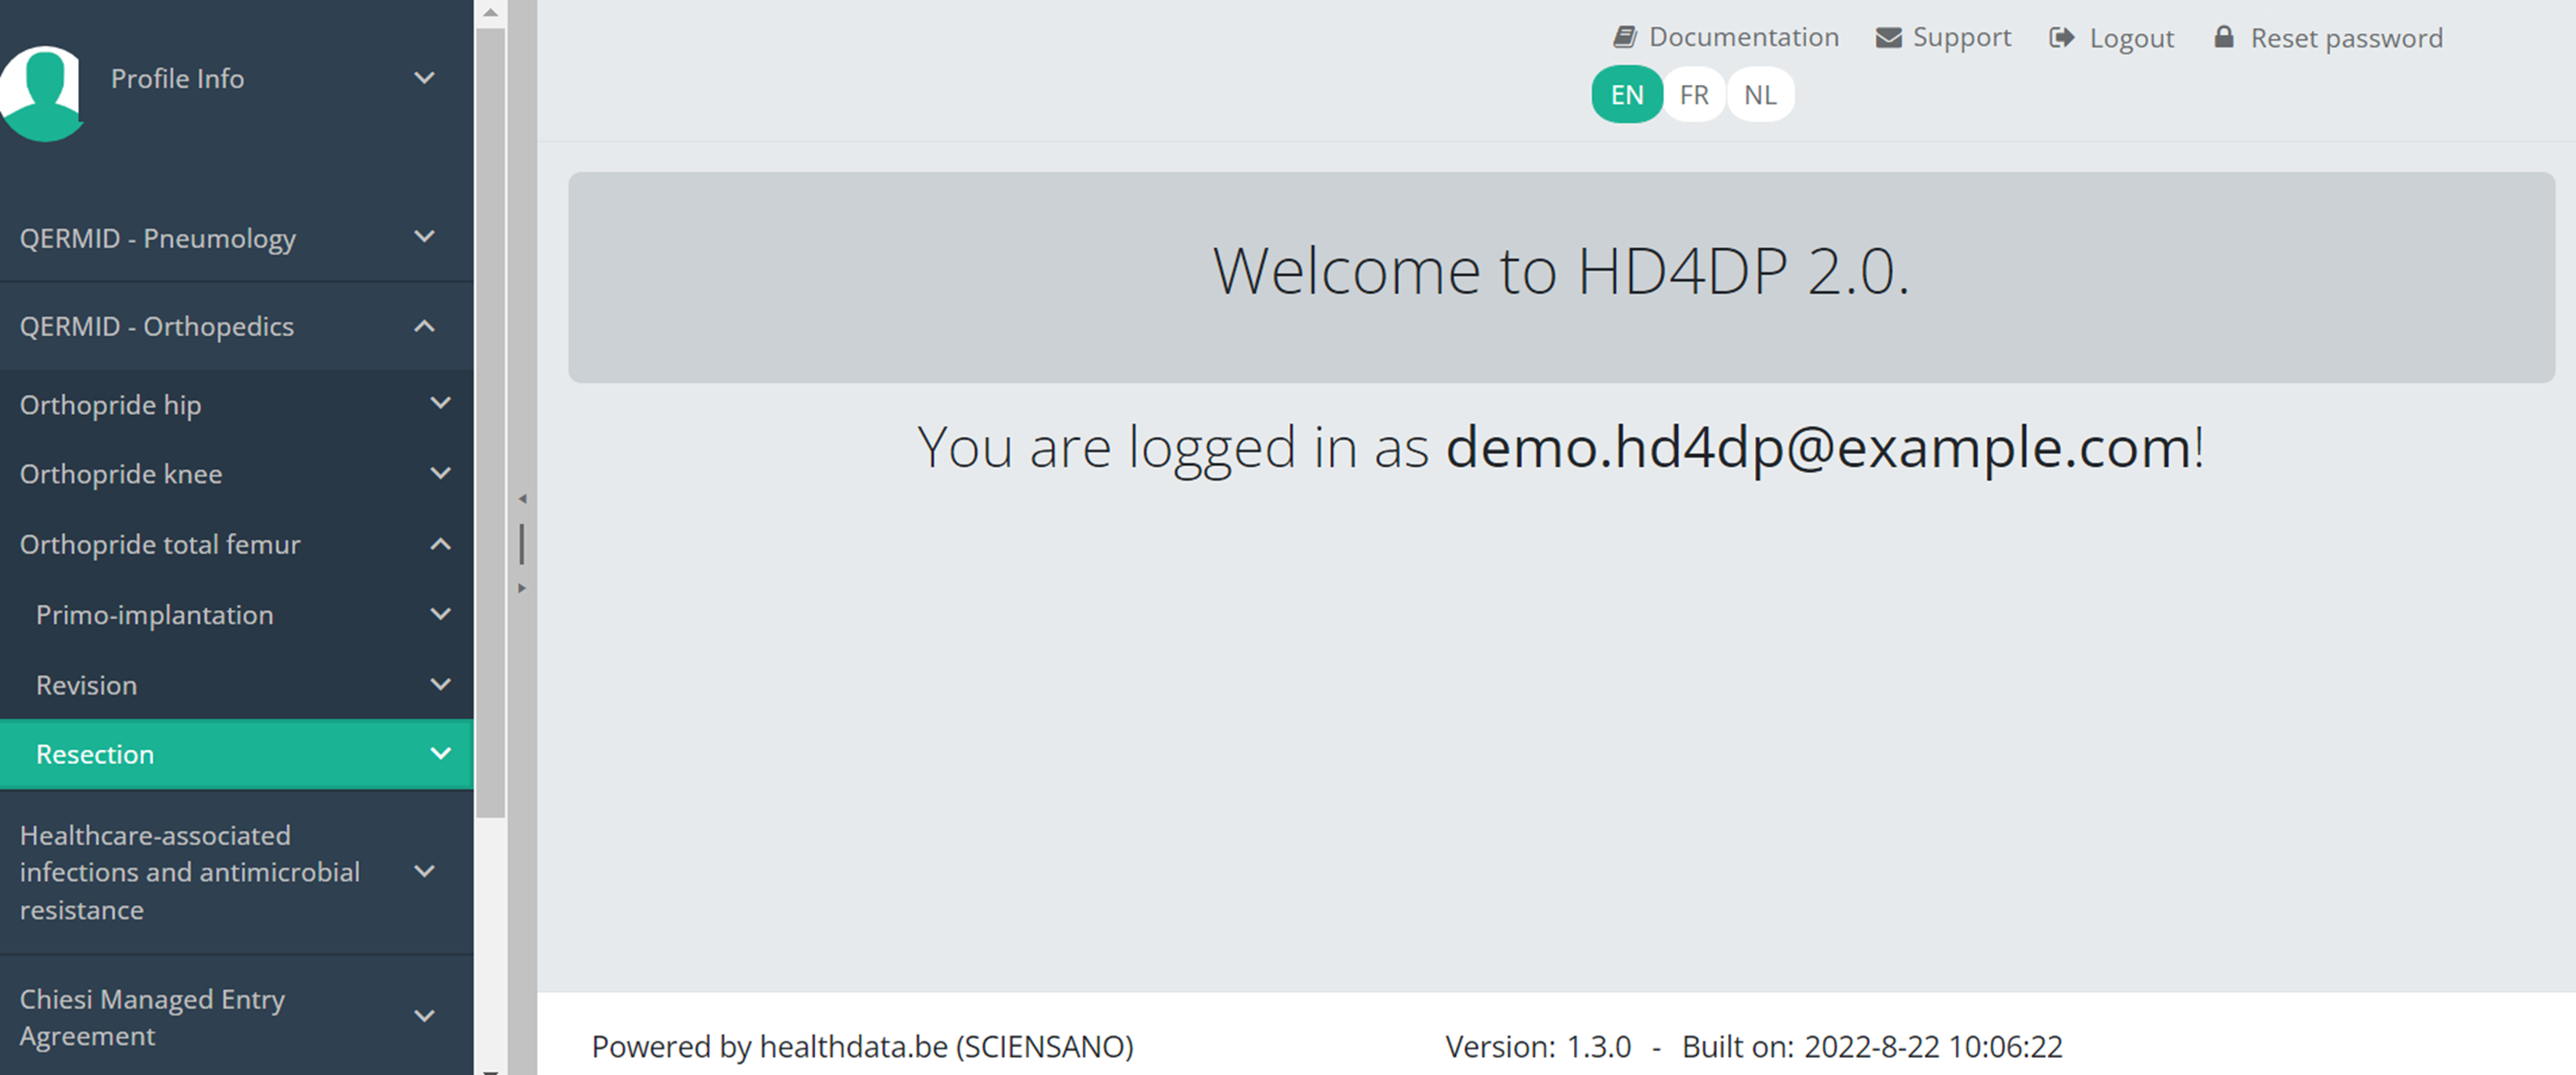2576x1075 pixels.
Task: Switch language to EN
Action: coord(1626,95)
